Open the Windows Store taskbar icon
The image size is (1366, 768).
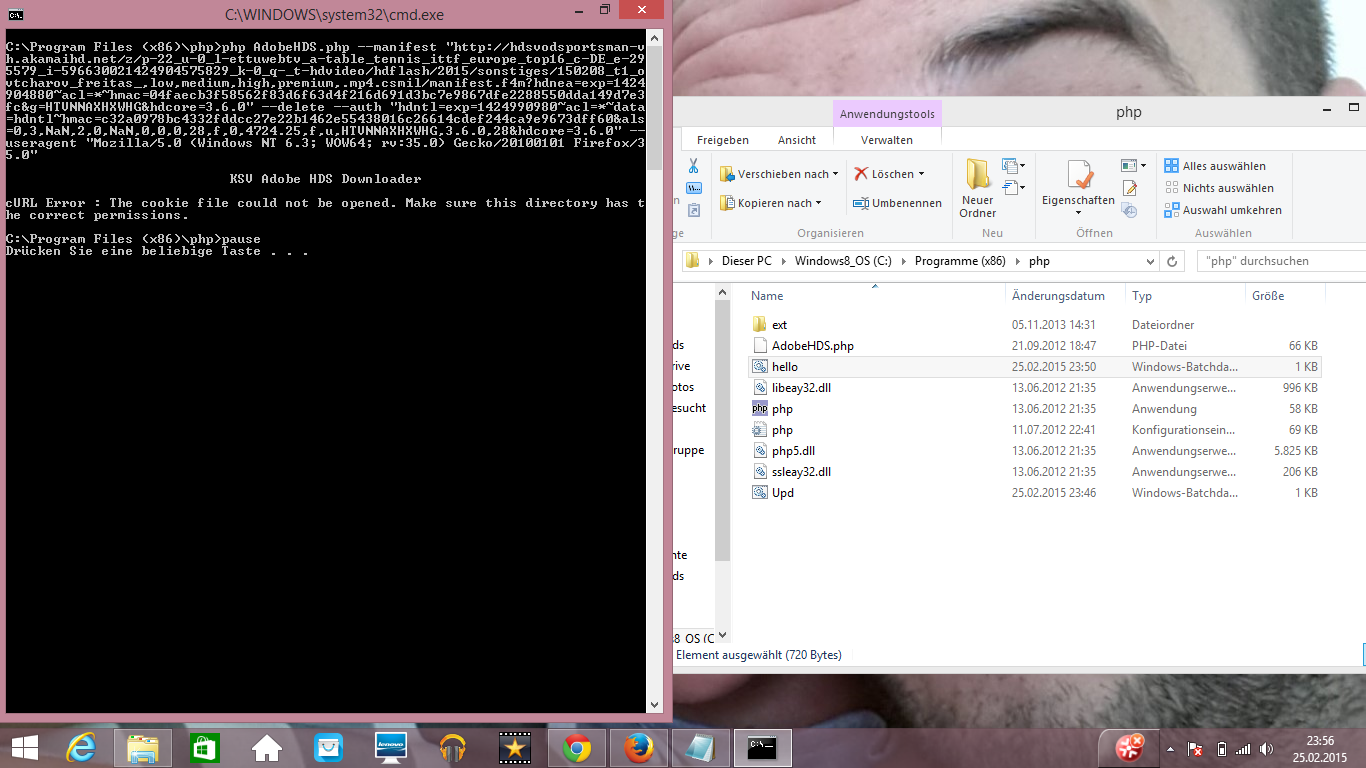pyautogui.click(x=204, y=748)
